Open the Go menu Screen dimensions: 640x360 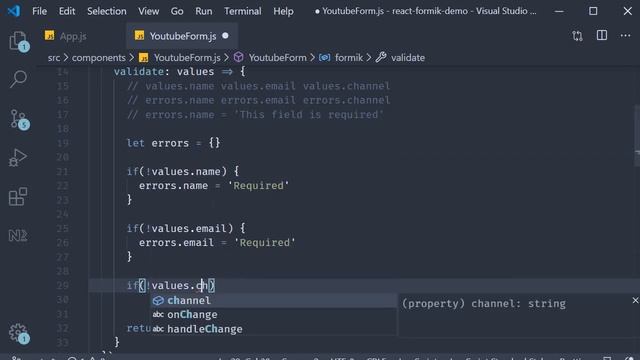pos(177,11)
